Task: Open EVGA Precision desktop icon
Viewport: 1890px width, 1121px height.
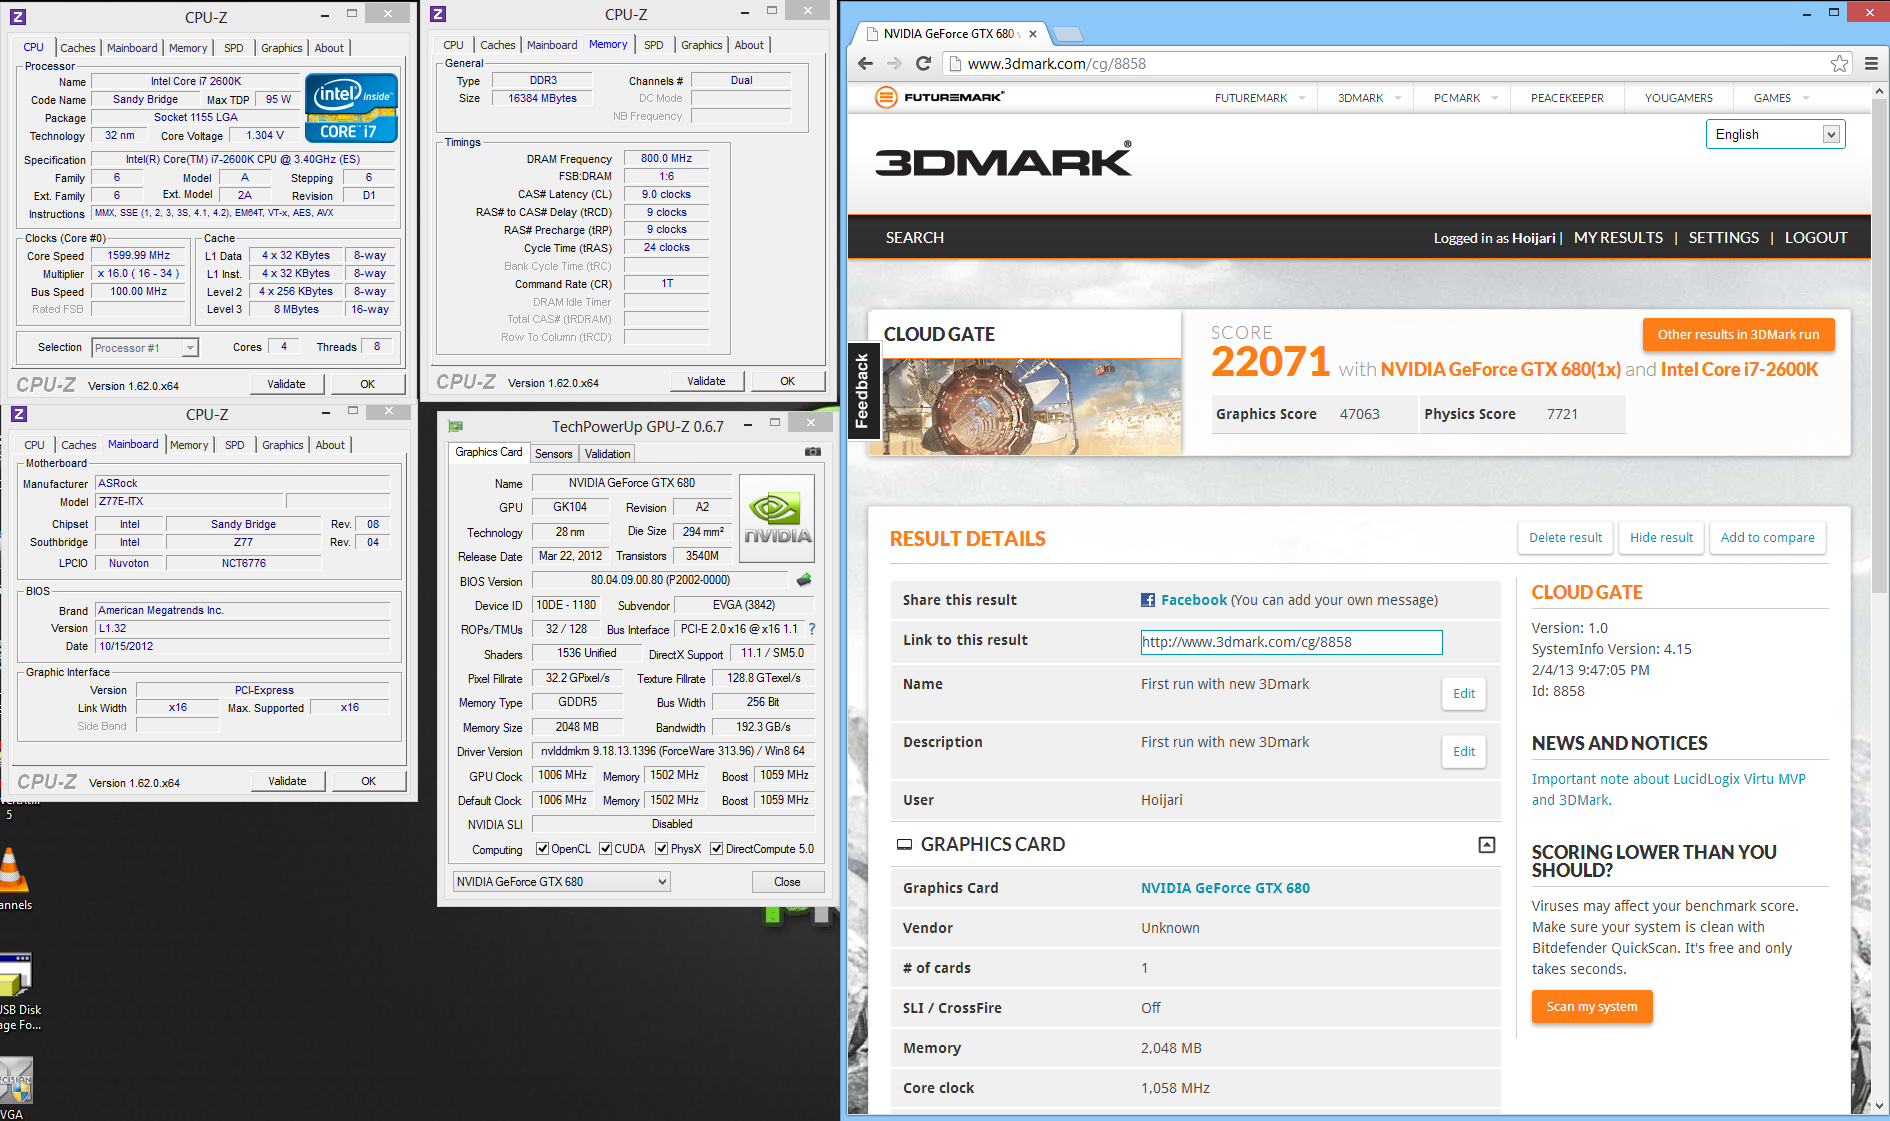Action: [x=15, y=1080]
